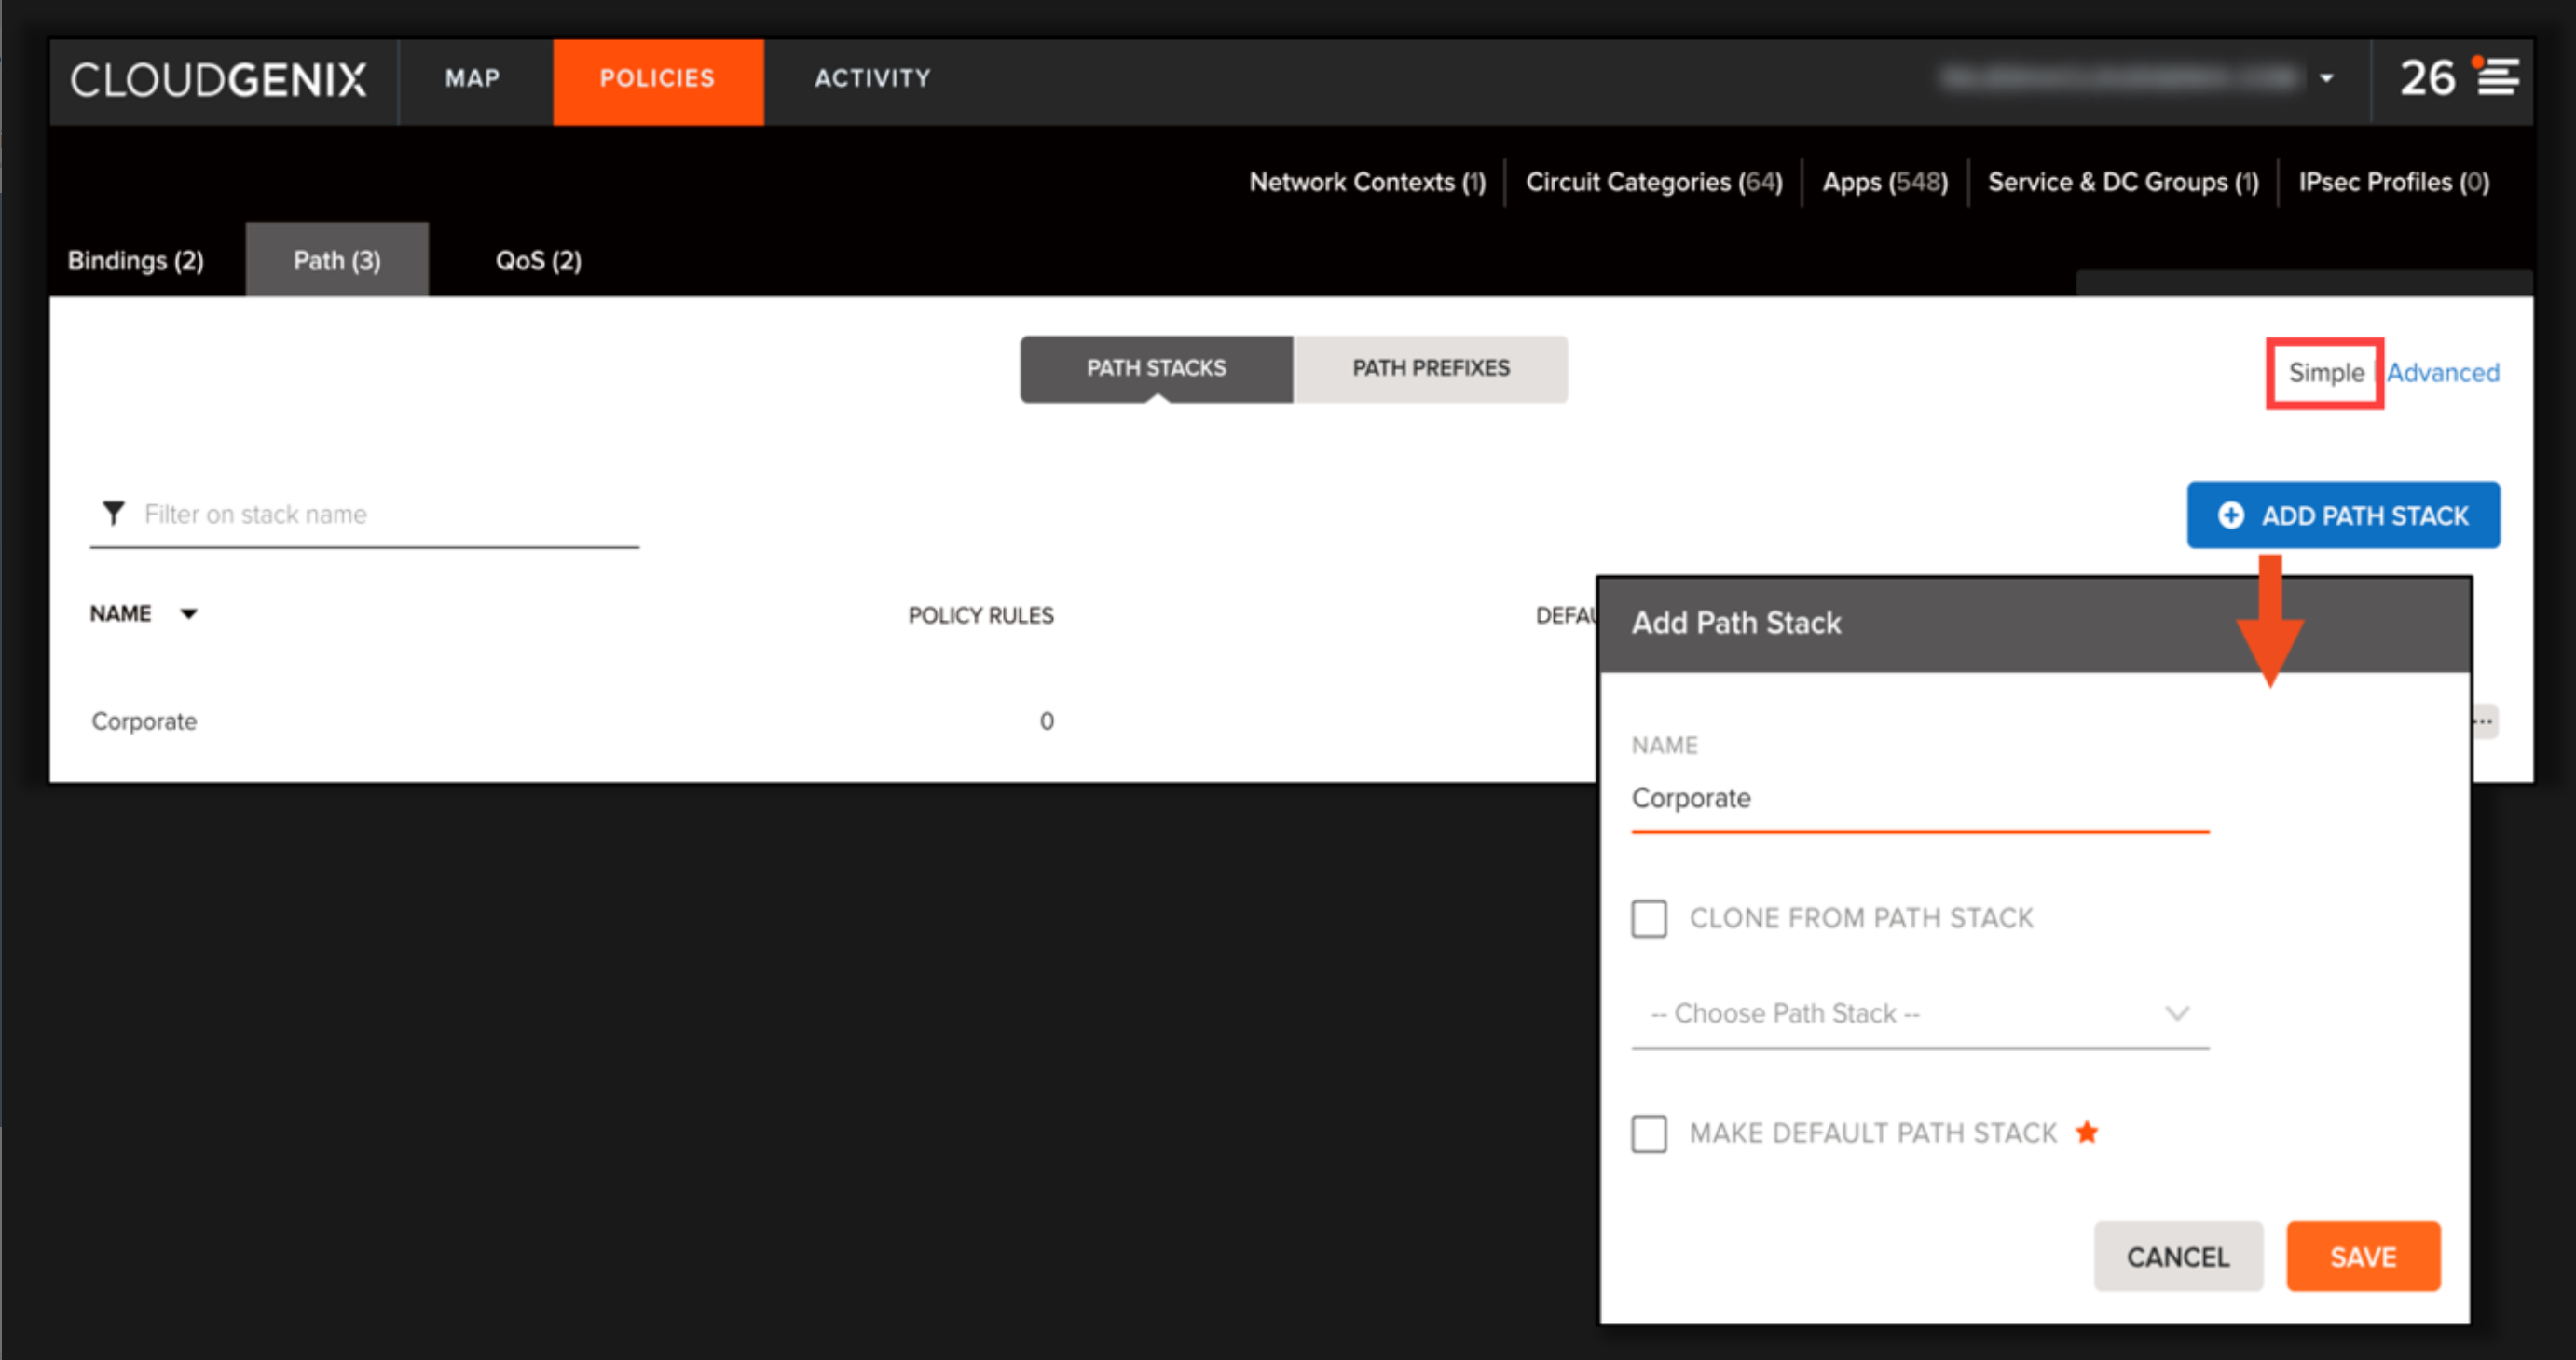Switch to the Path Prefixes tab
Screen dimensions: 2576x1360
1430,368
